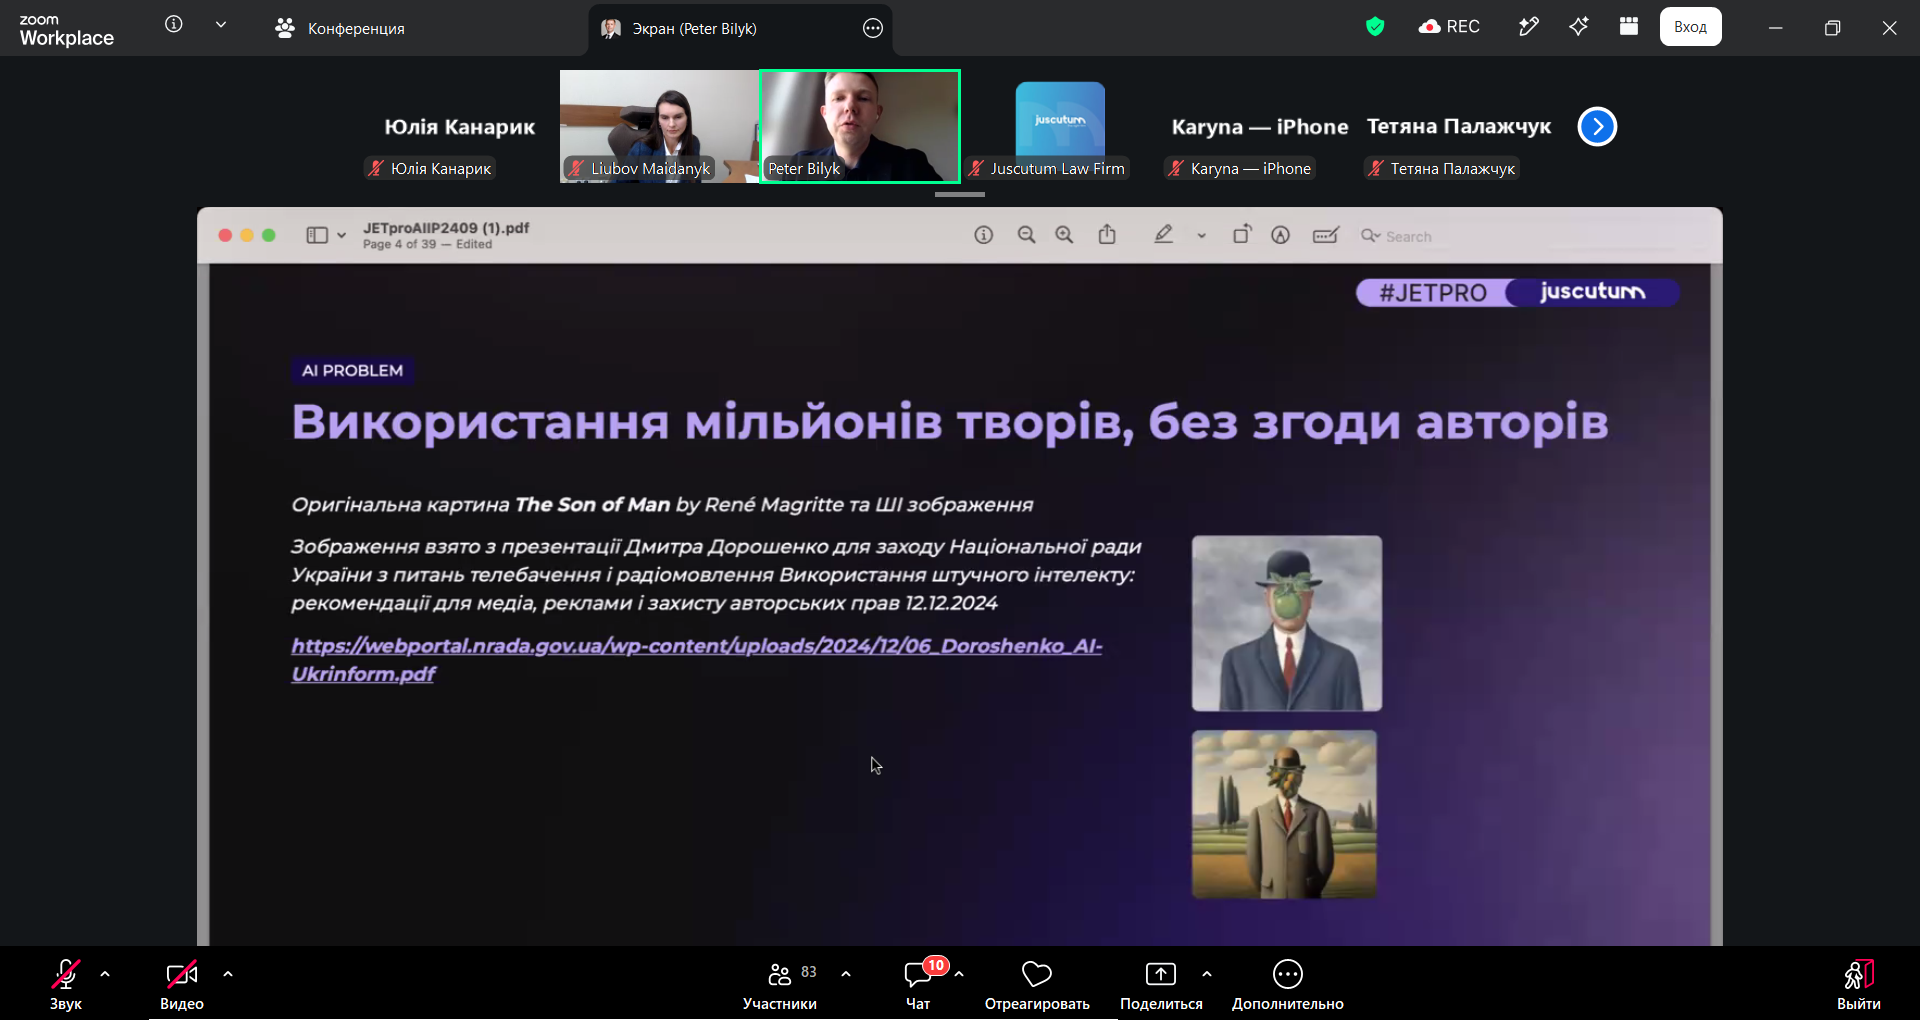Expand audio settings arrow next to Звук
Image resolution: width=1920 pixels, height=1020 pixels.
click(x=105, y=973)
